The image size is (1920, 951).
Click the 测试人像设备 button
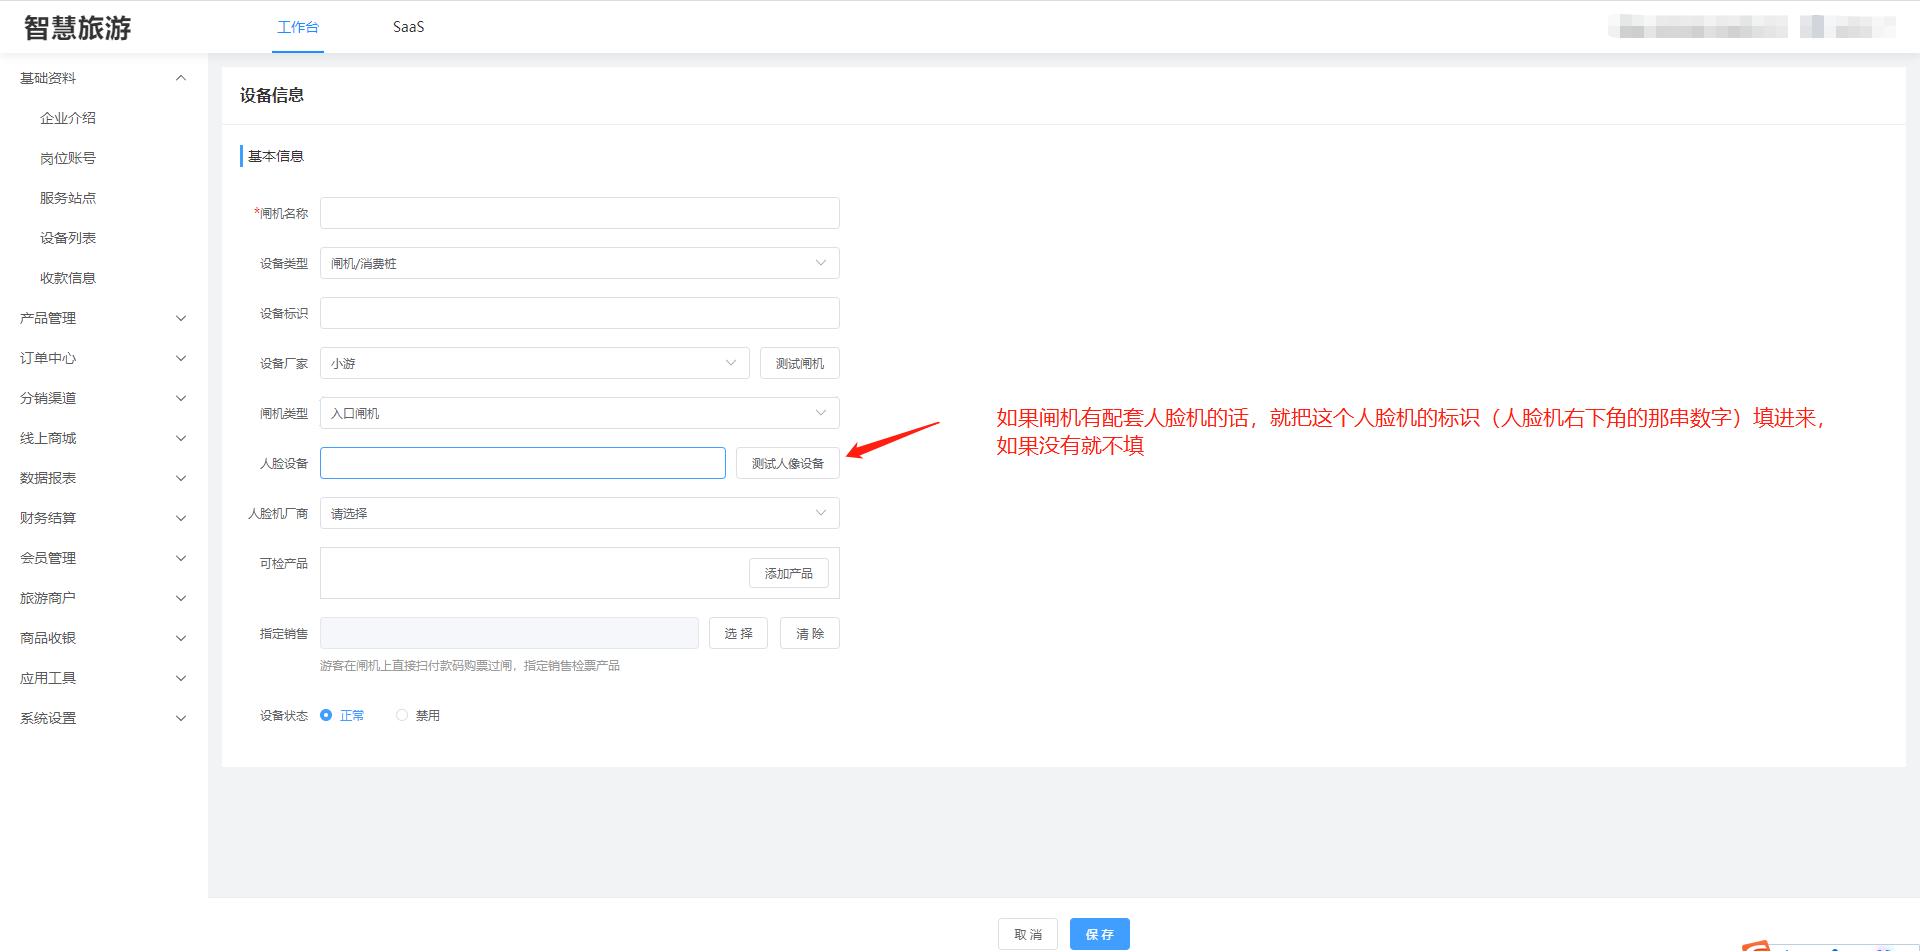[787, 463]
